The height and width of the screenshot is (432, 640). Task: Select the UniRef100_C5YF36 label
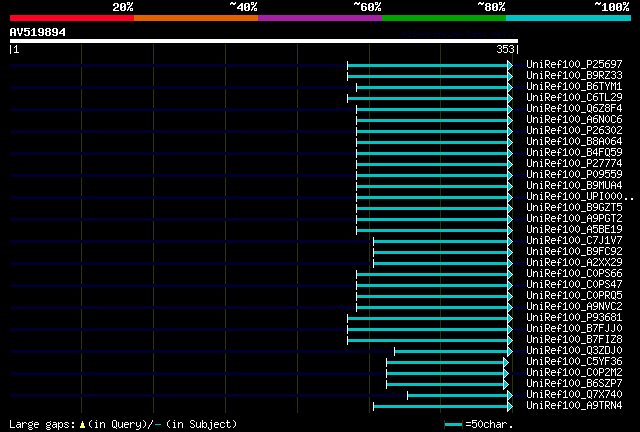click(574, 362)
